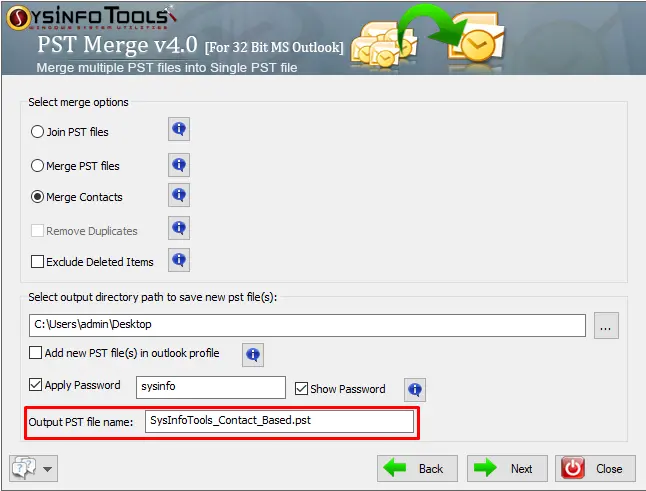646x491 pixels.
Task: Edit the Output PST file name field
Action: pos(279,421)
